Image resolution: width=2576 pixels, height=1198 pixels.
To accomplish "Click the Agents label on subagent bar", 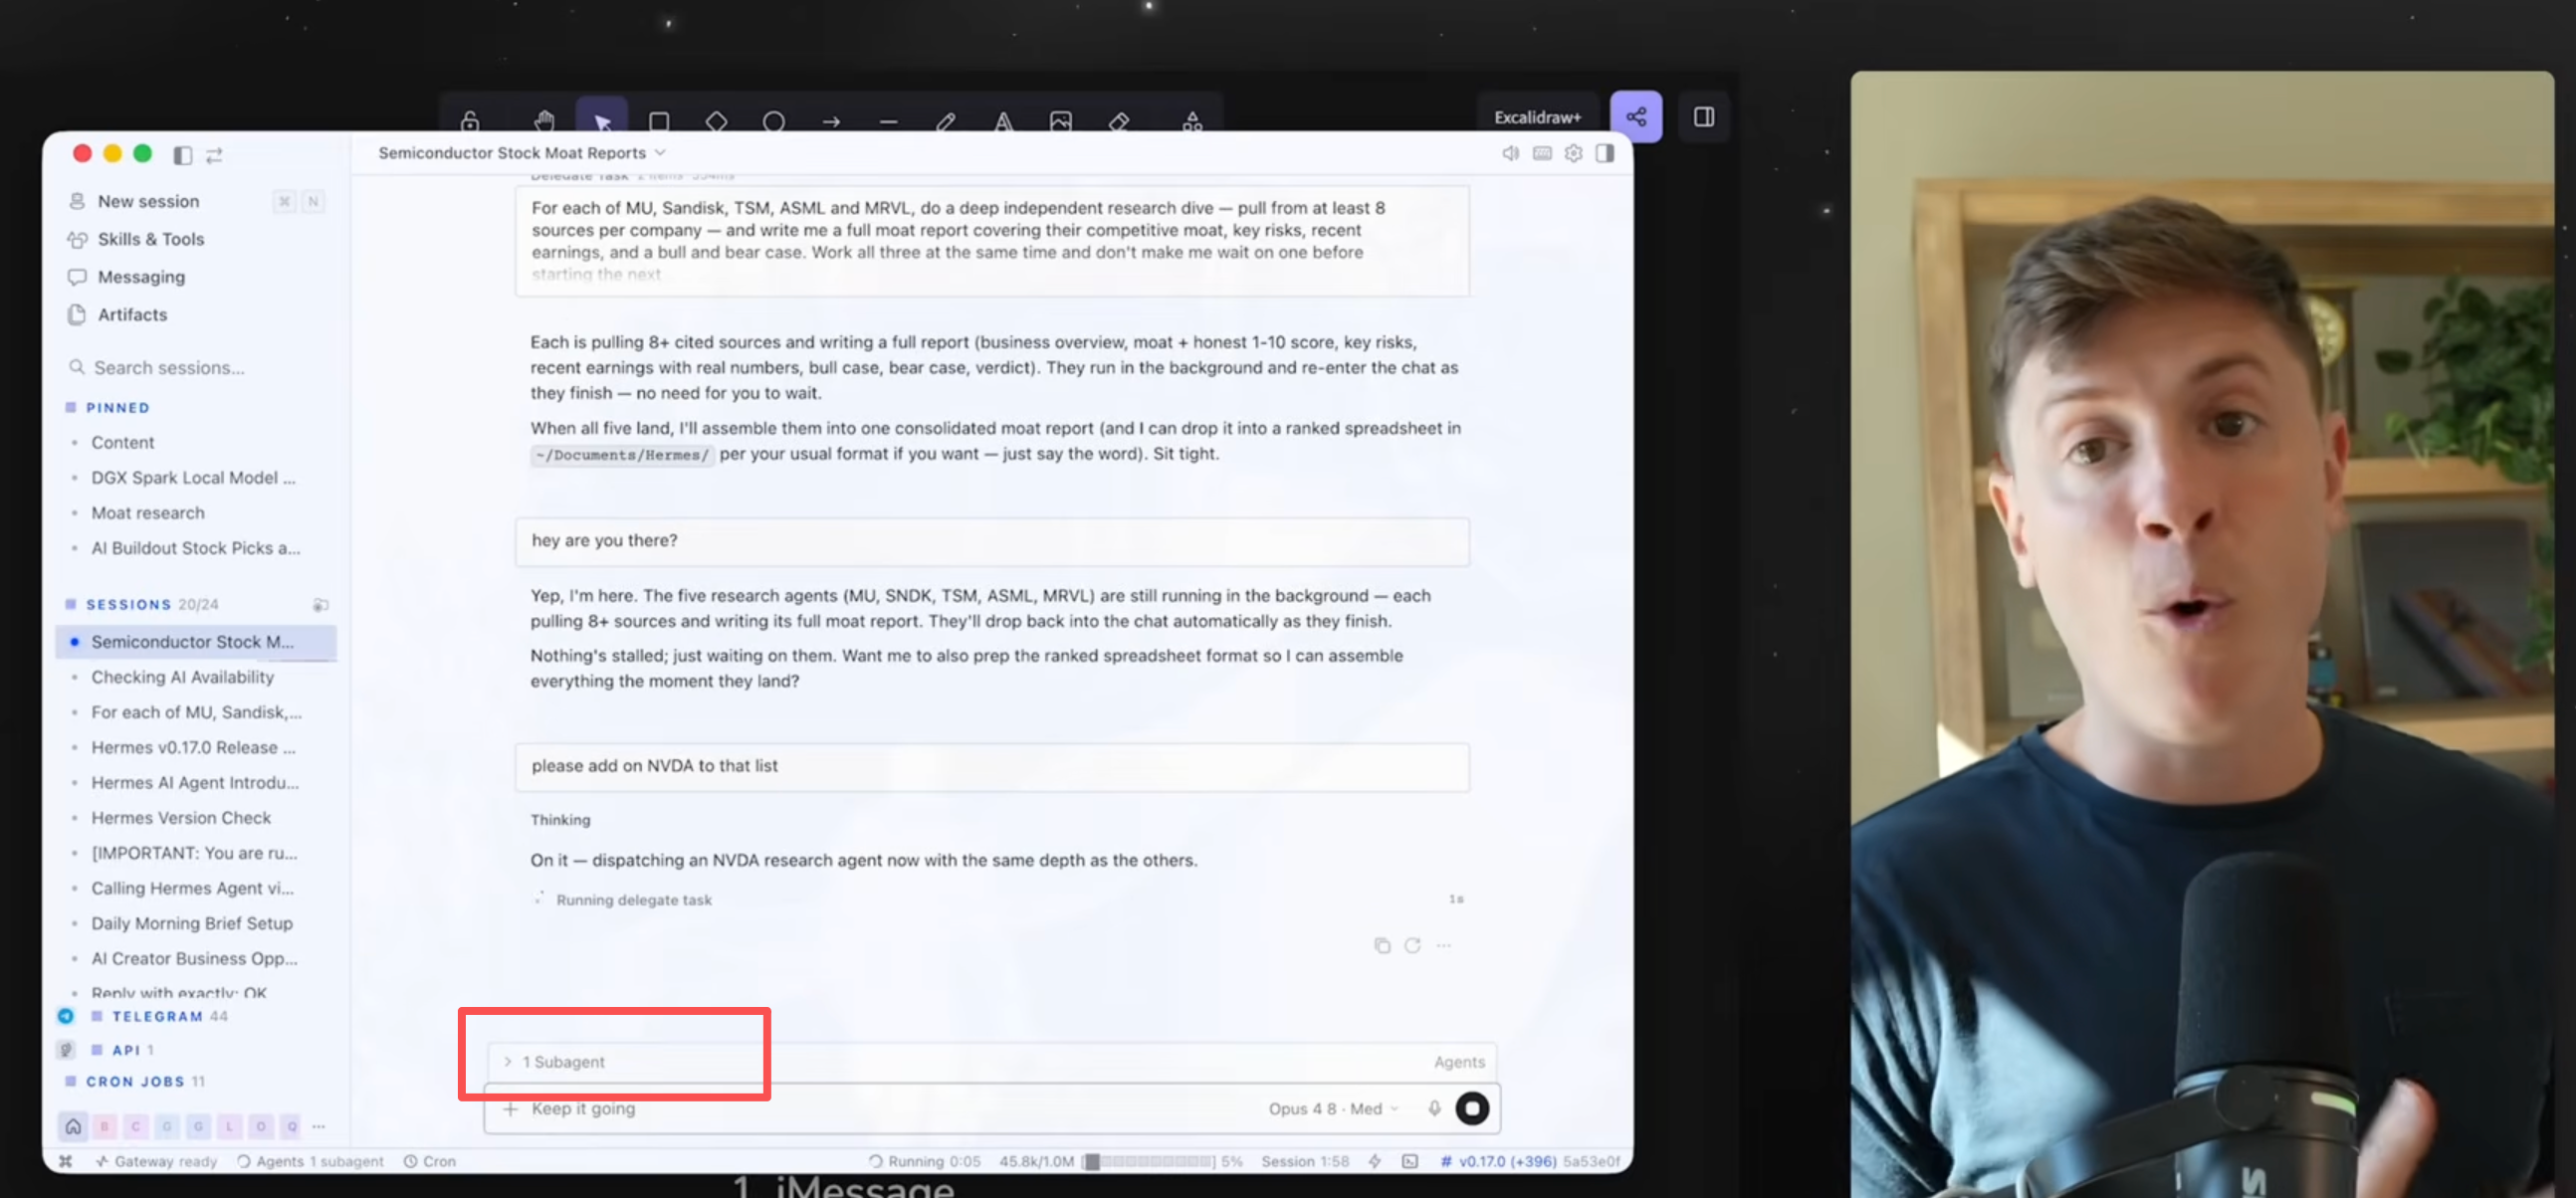I will click(1459, 1062).
